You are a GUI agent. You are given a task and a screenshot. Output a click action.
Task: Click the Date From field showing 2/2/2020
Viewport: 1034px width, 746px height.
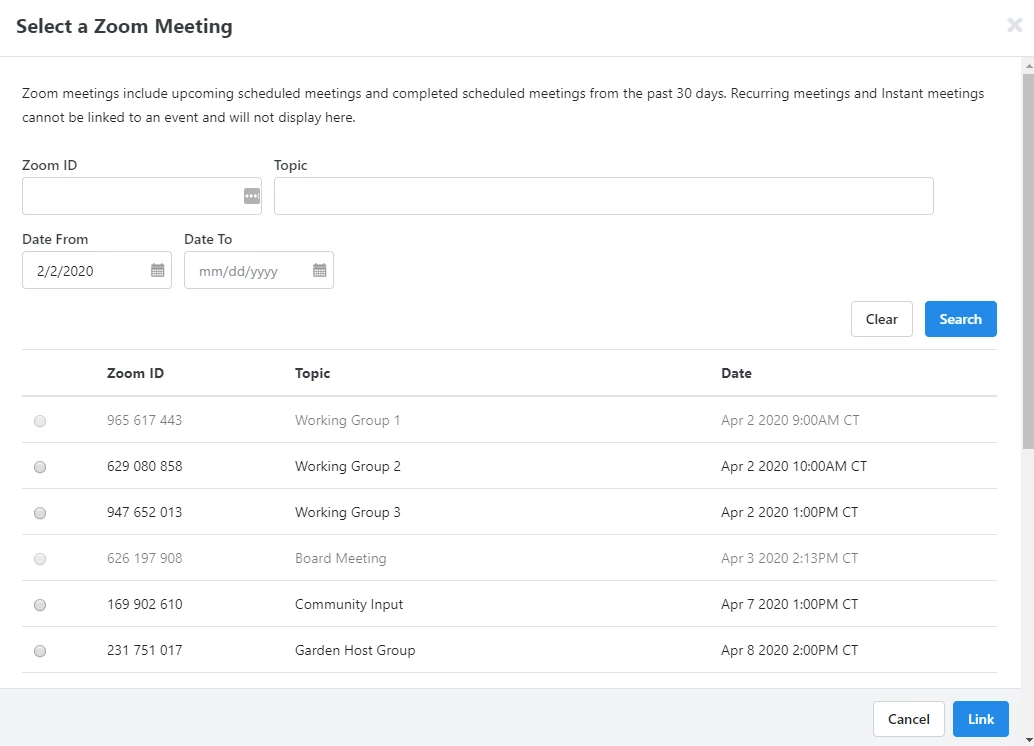(85, 270)
